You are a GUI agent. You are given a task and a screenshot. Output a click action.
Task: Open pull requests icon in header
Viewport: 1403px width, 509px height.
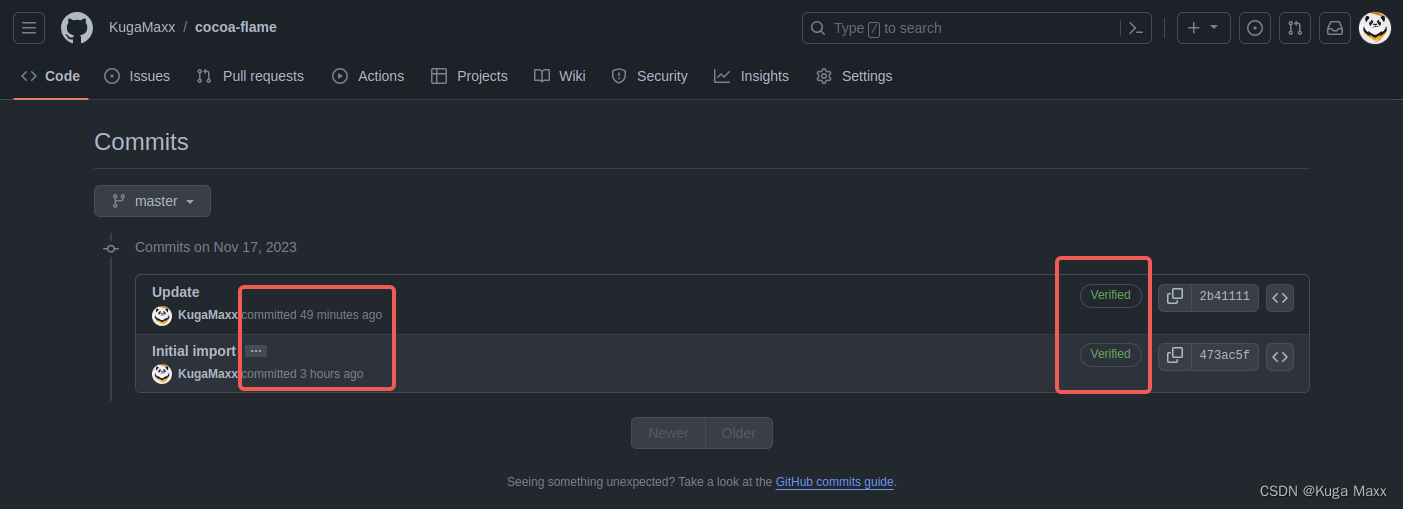[1295, 28]
